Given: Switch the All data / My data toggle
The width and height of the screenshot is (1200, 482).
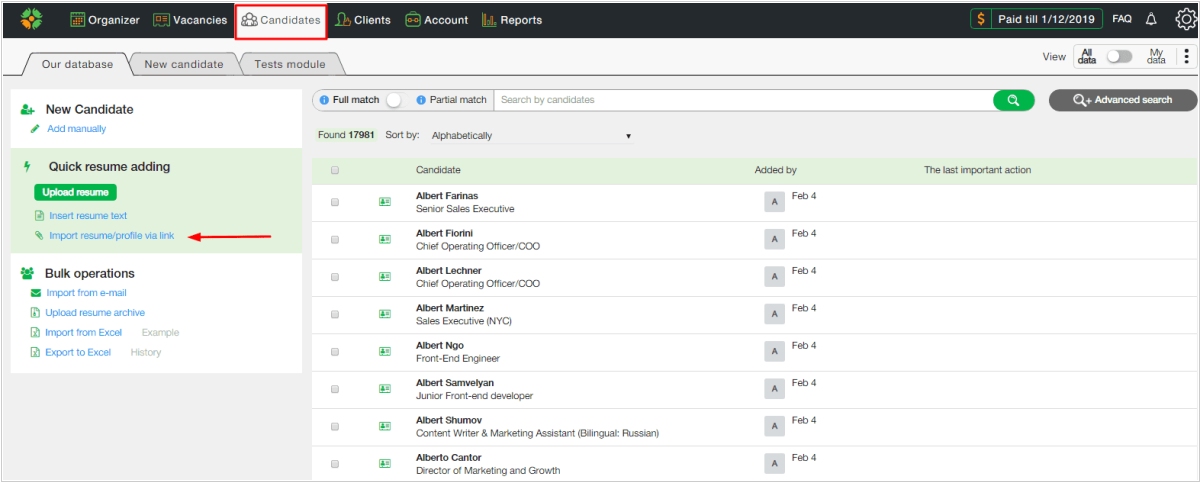Looking at the screenshot, I should pyautogui.click(x=1118, y=57).
